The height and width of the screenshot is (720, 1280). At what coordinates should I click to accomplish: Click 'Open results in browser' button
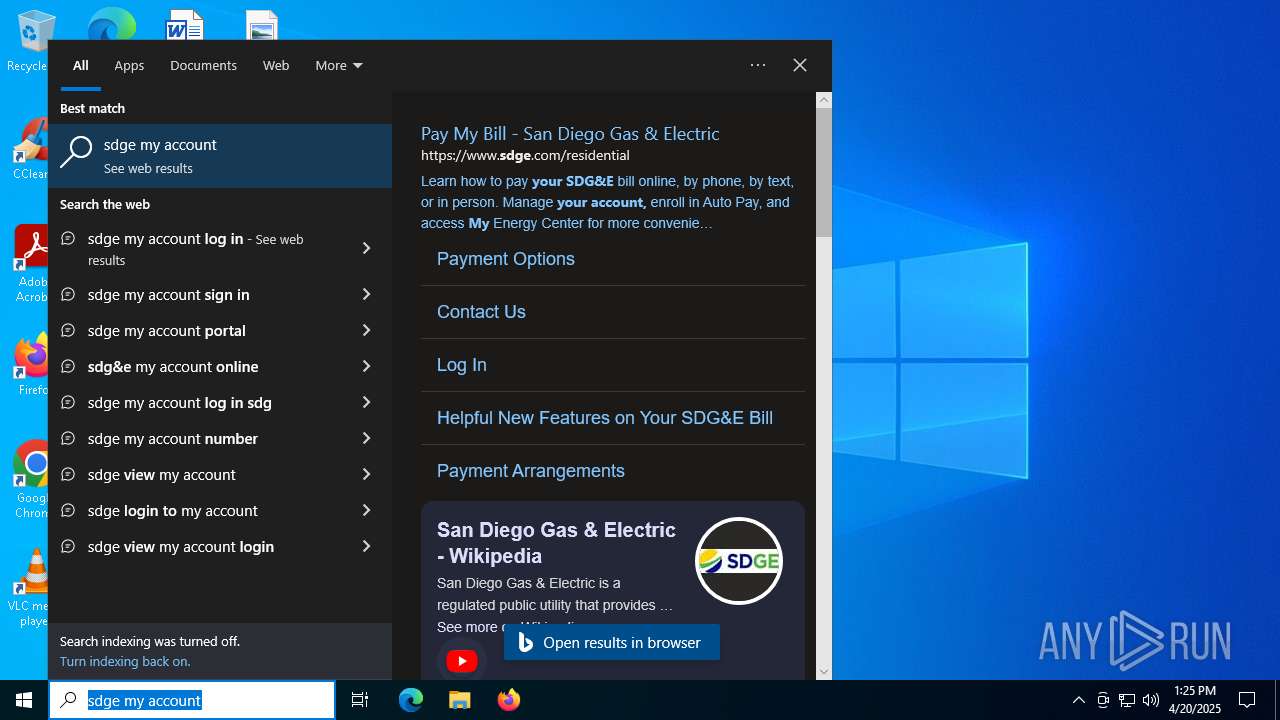[612, 642]
